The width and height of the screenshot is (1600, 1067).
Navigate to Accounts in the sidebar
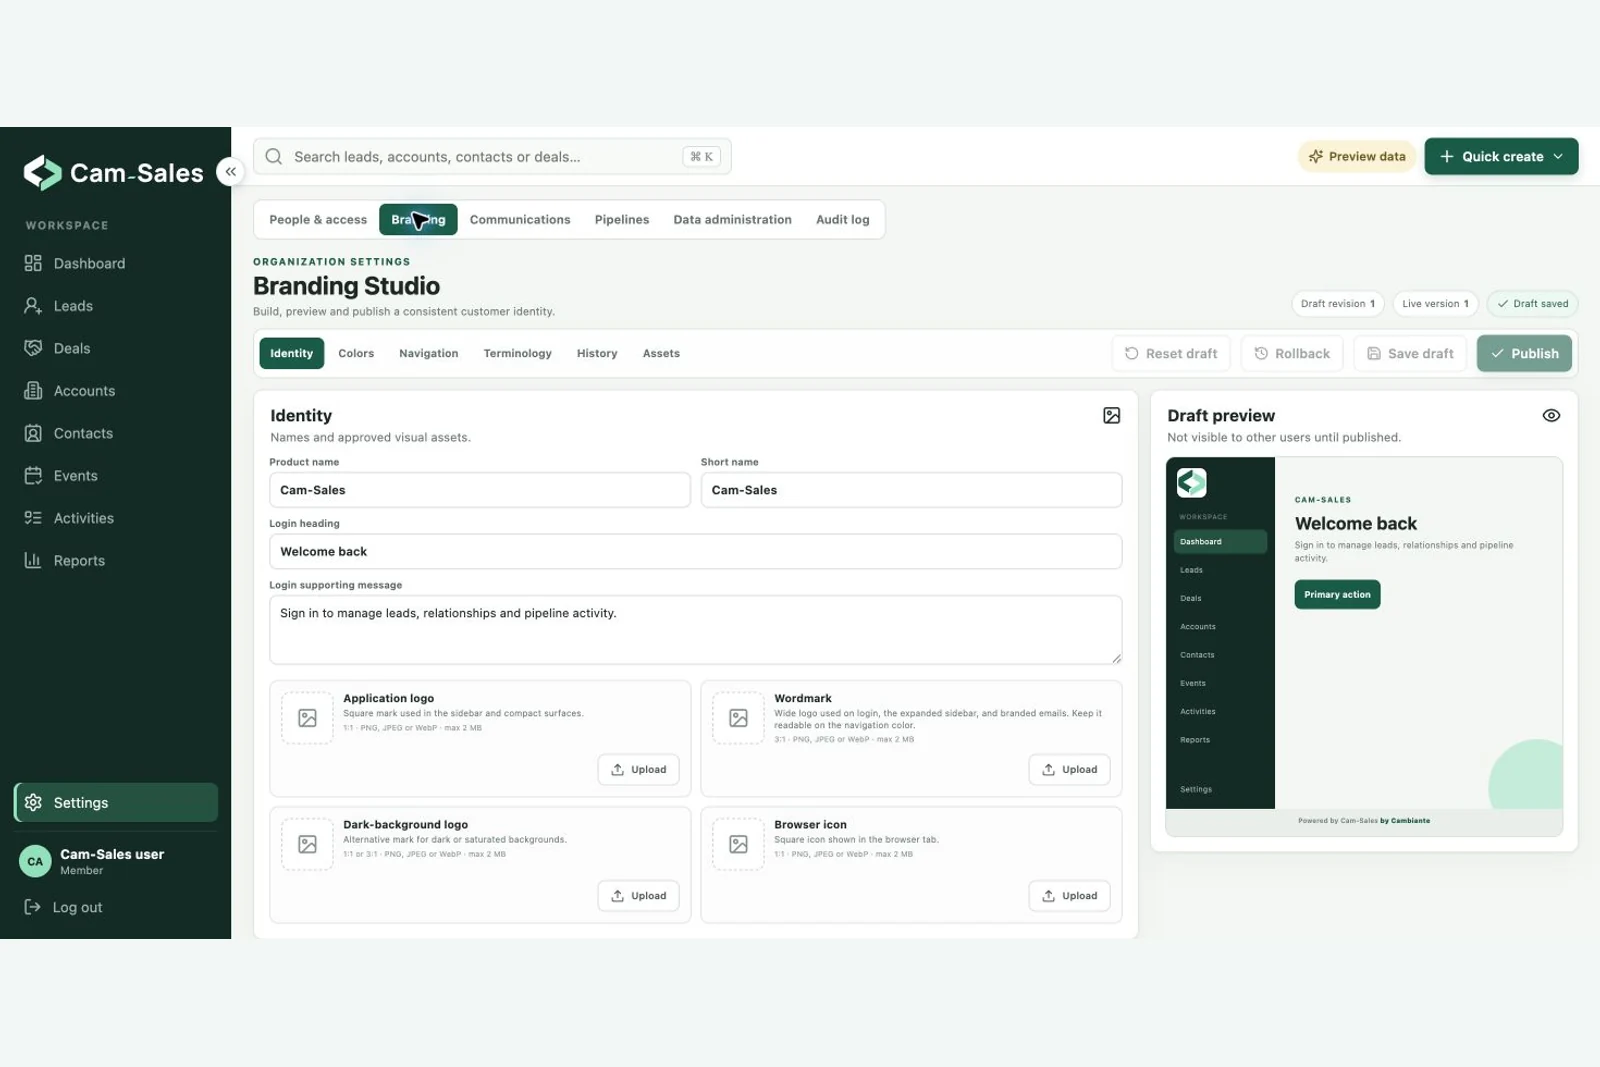[x=116, y=391]
